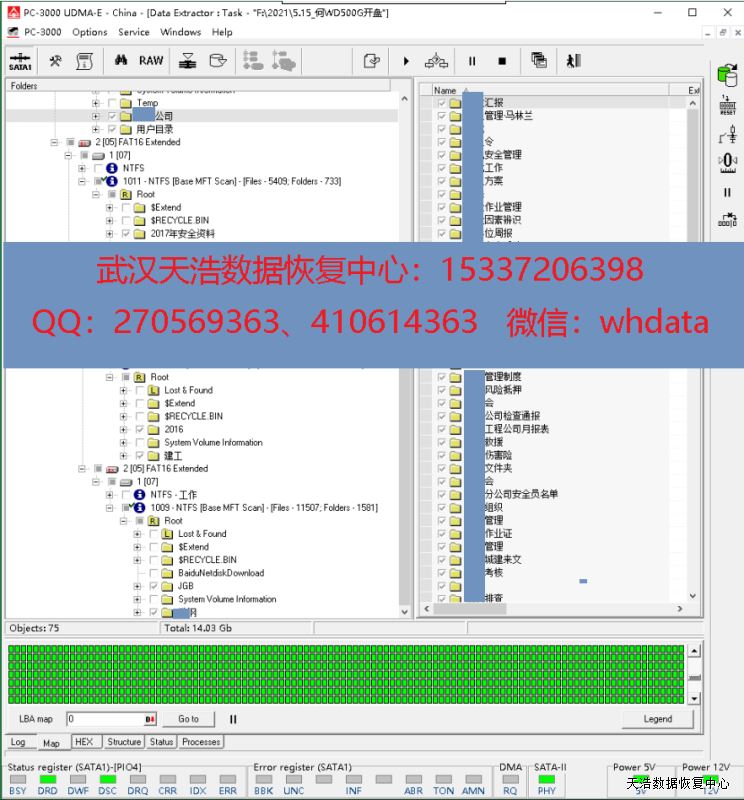744x800 pixels.
Task: Click the Go to button
Action: pos(189,719)
